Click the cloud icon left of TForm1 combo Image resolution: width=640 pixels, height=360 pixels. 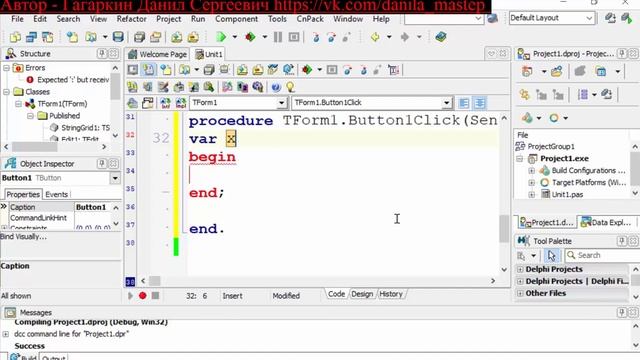point(132,103)
